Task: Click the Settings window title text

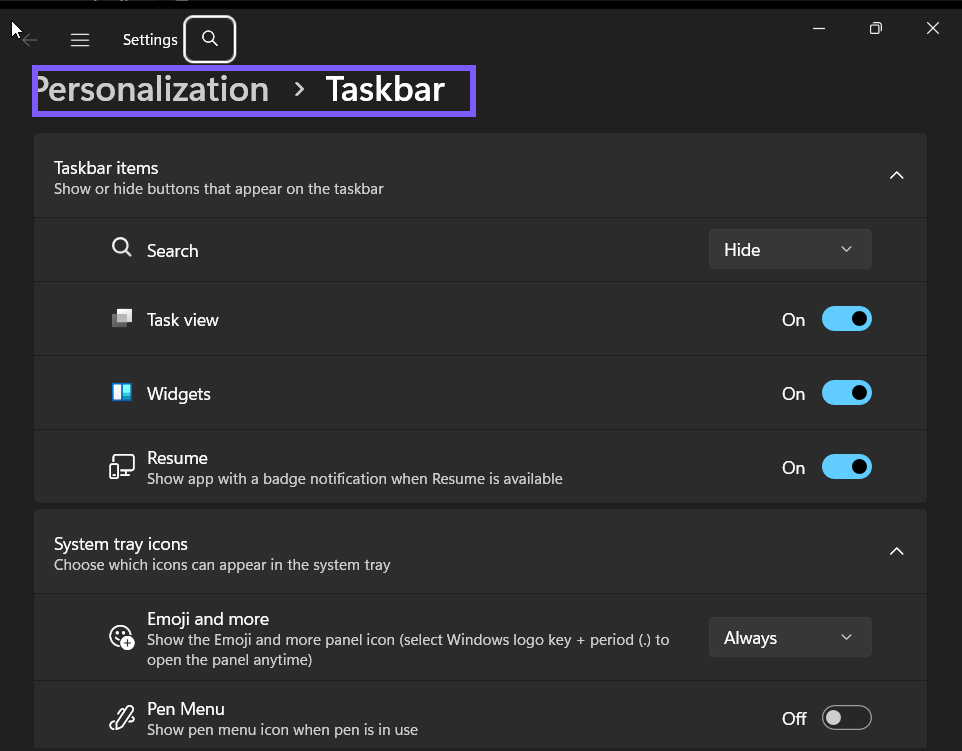Action: (150, 40)
